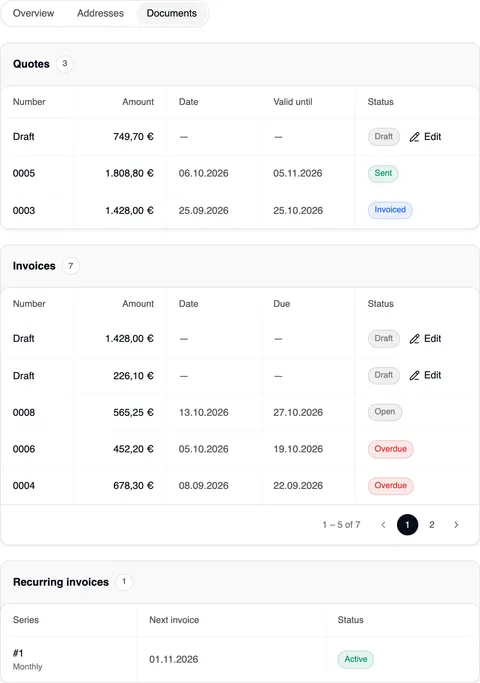Click the invoice date 08.09.2026
The image size is (480, 683).
click(x=203, y=486)
